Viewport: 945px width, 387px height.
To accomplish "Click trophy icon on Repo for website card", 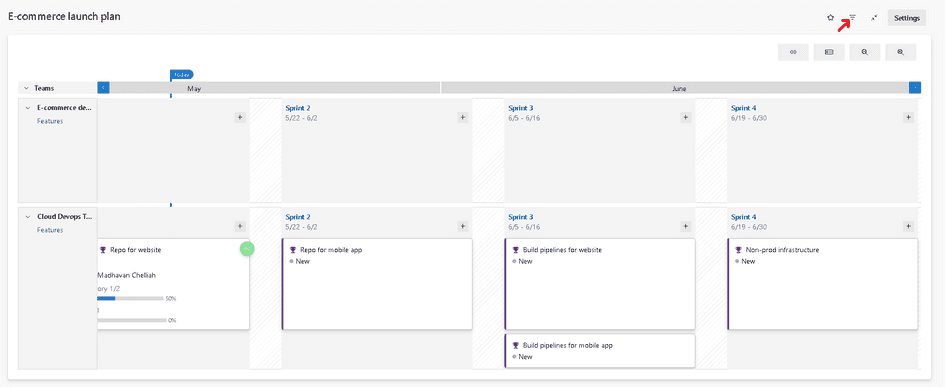I will pyautogui.click(x=102, y=250).
